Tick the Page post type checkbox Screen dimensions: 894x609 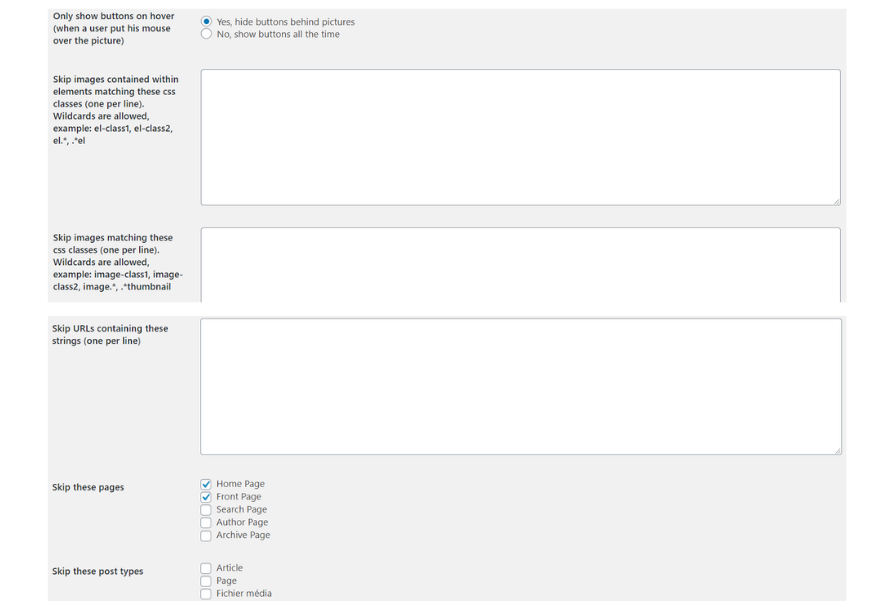tap(206, 581)
